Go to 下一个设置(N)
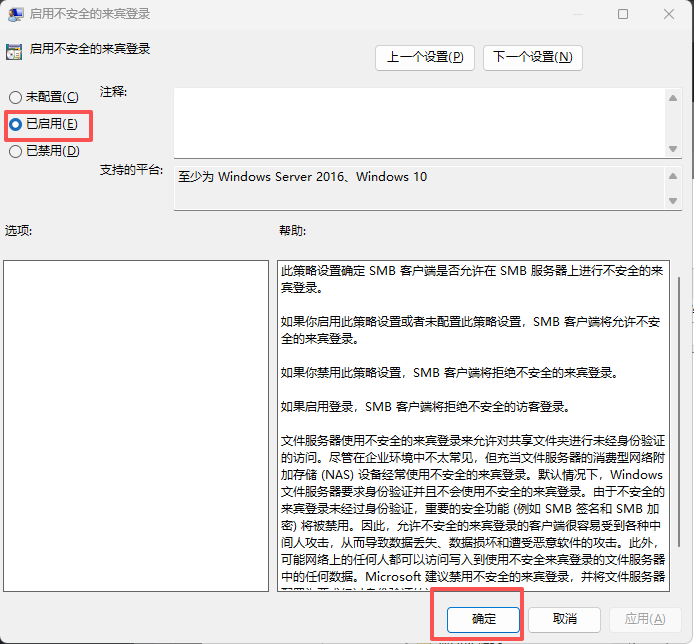This screenshot has height=644, width=694. tap(532, 57)
